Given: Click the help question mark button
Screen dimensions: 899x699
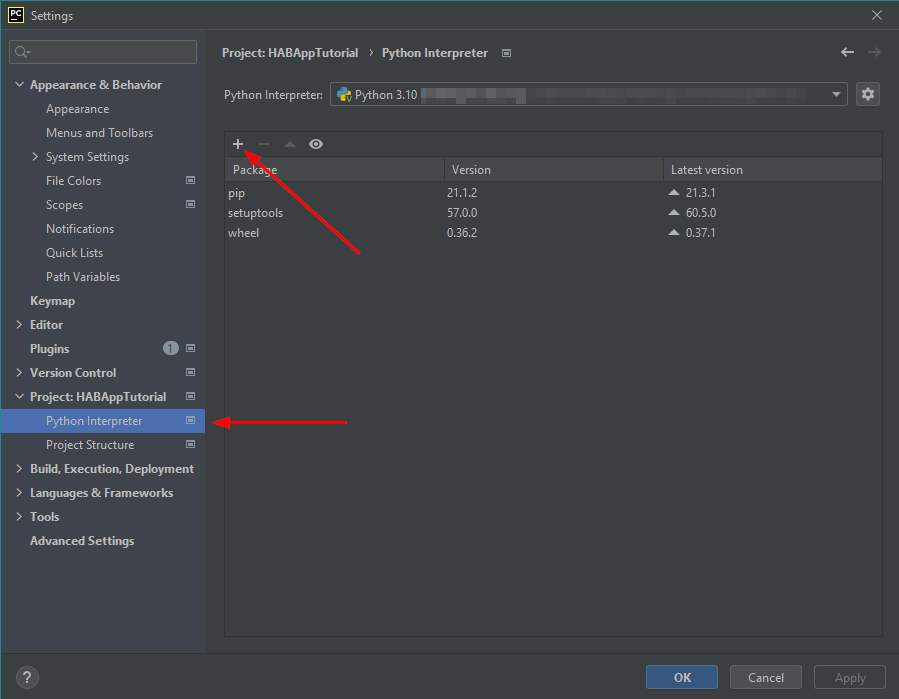Looking at the screenshot, I should (x=27, y=677).
